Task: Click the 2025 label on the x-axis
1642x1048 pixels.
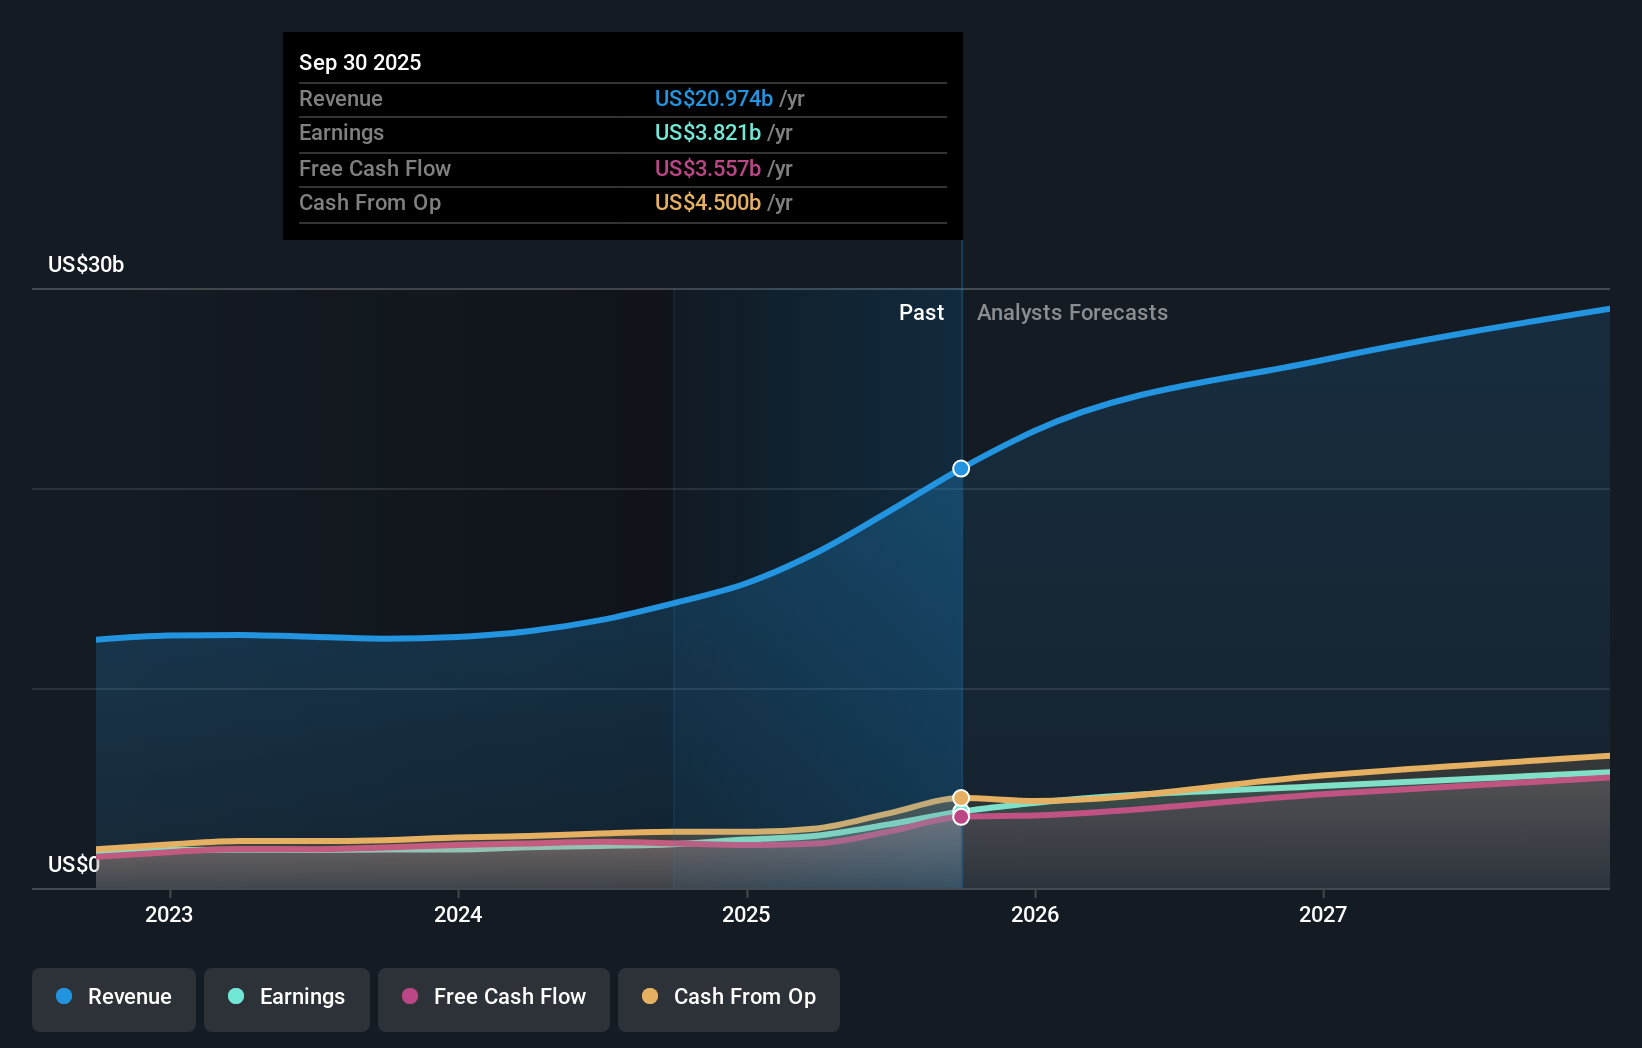Action: tap(747, 914)
